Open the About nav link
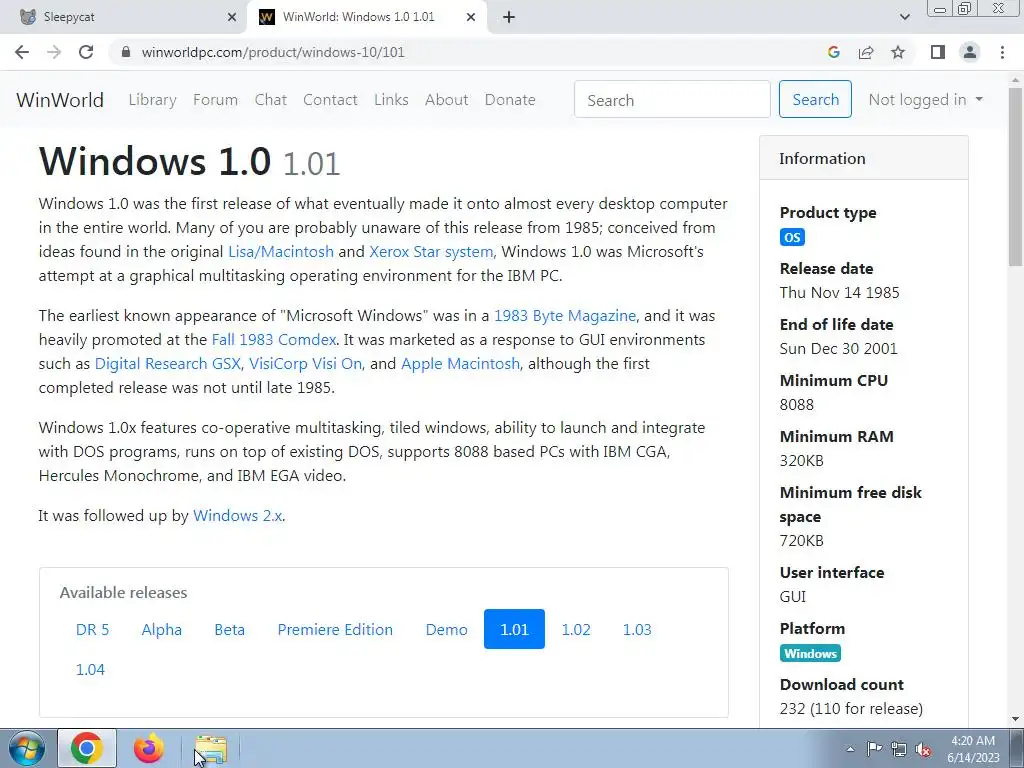 (447, 99)
